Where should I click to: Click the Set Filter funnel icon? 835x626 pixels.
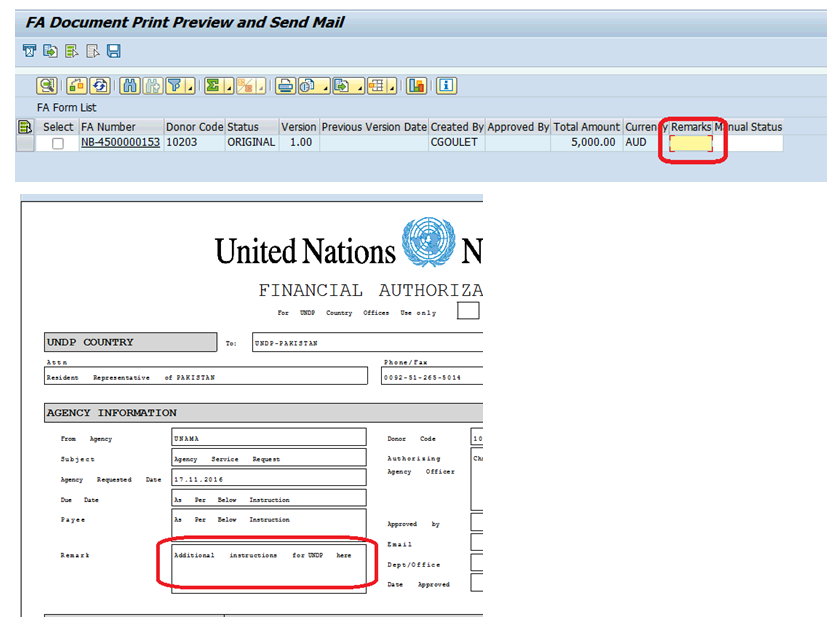(175, 86)
